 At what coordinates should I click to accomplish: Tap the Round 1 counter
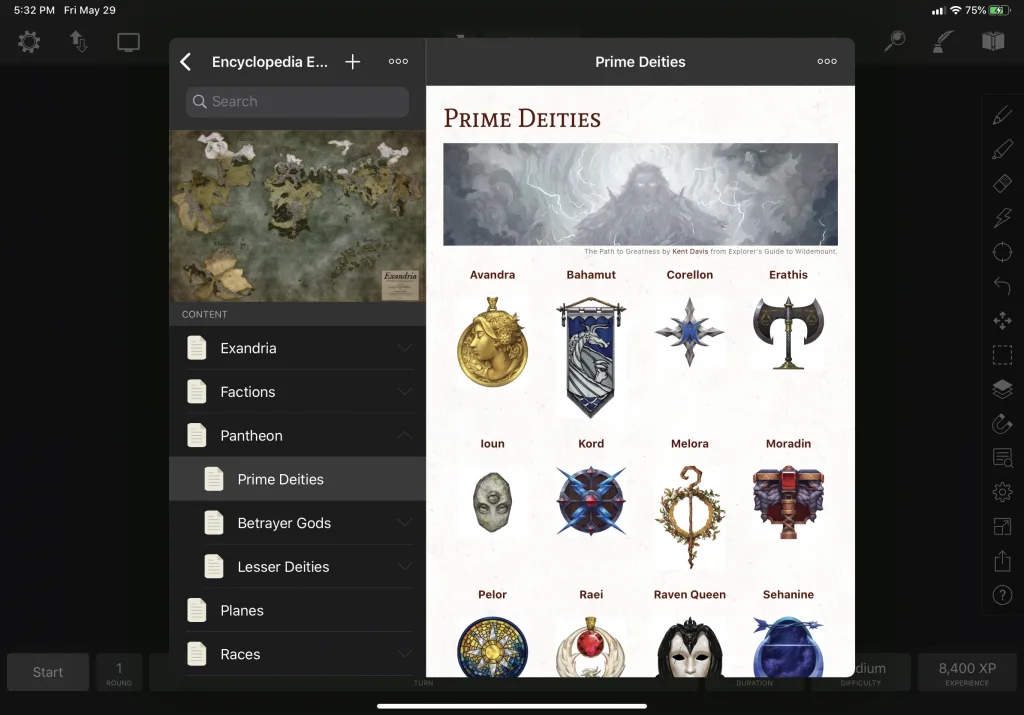pos(119,672)
